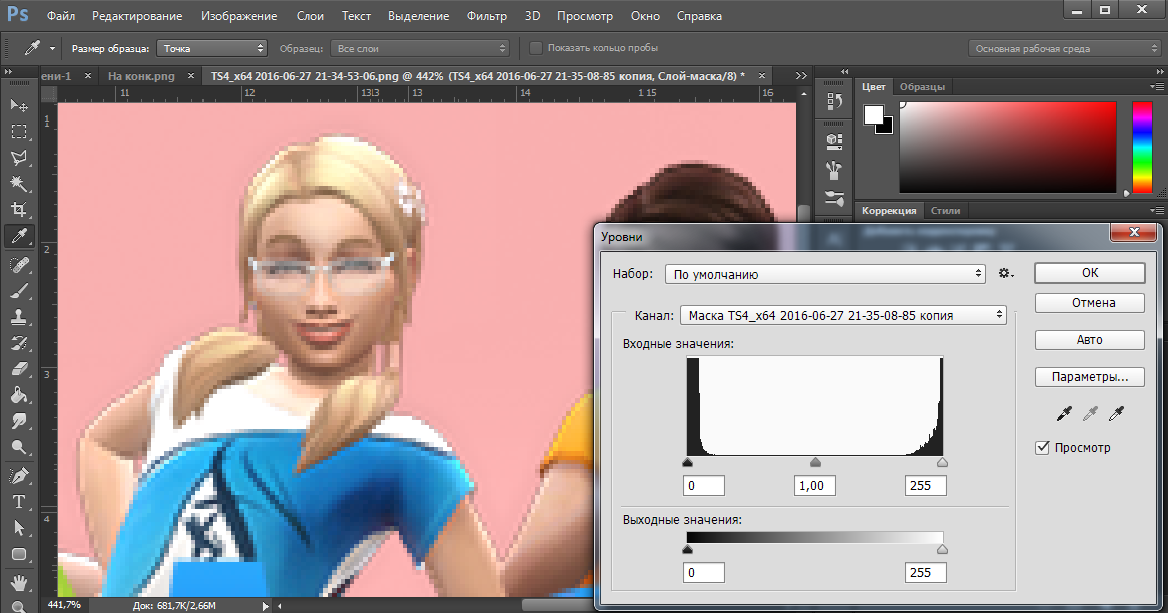Open the Редактирование menu
This screenshot has width=1168, height=613.
pyautogui.click(x=137, y=16)
